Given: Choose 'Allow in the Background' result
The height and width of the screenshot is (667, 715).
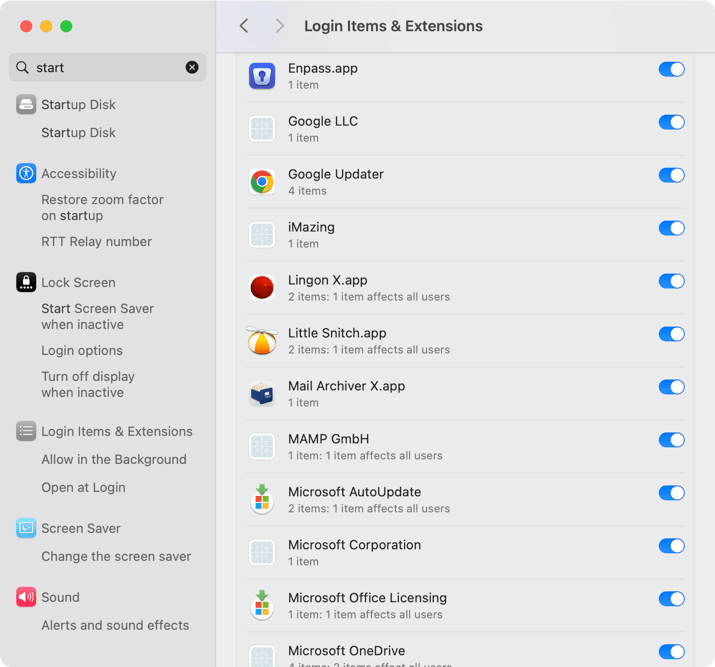Looking at the screenshot, I should click(x=113, y=460).
